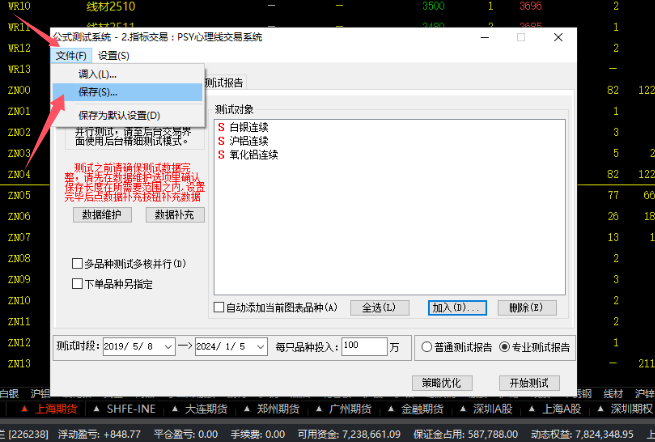The width and height of the screenshot is (655, 442).
Task: Expand the SHFE-INE tab triangle arrow
Action: pyautogui.click(x=96, y=409)
